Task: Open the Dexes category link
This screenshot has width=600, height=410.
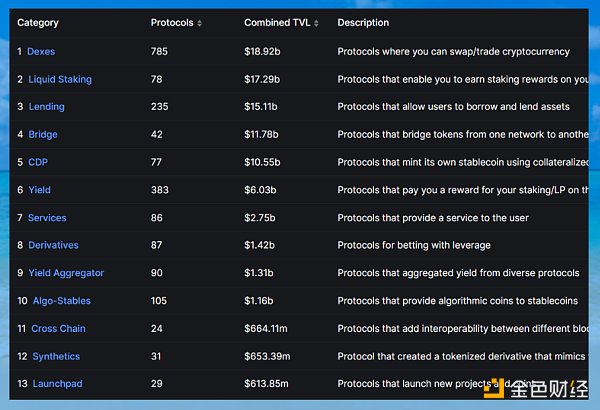Action: tap(41, 51)
